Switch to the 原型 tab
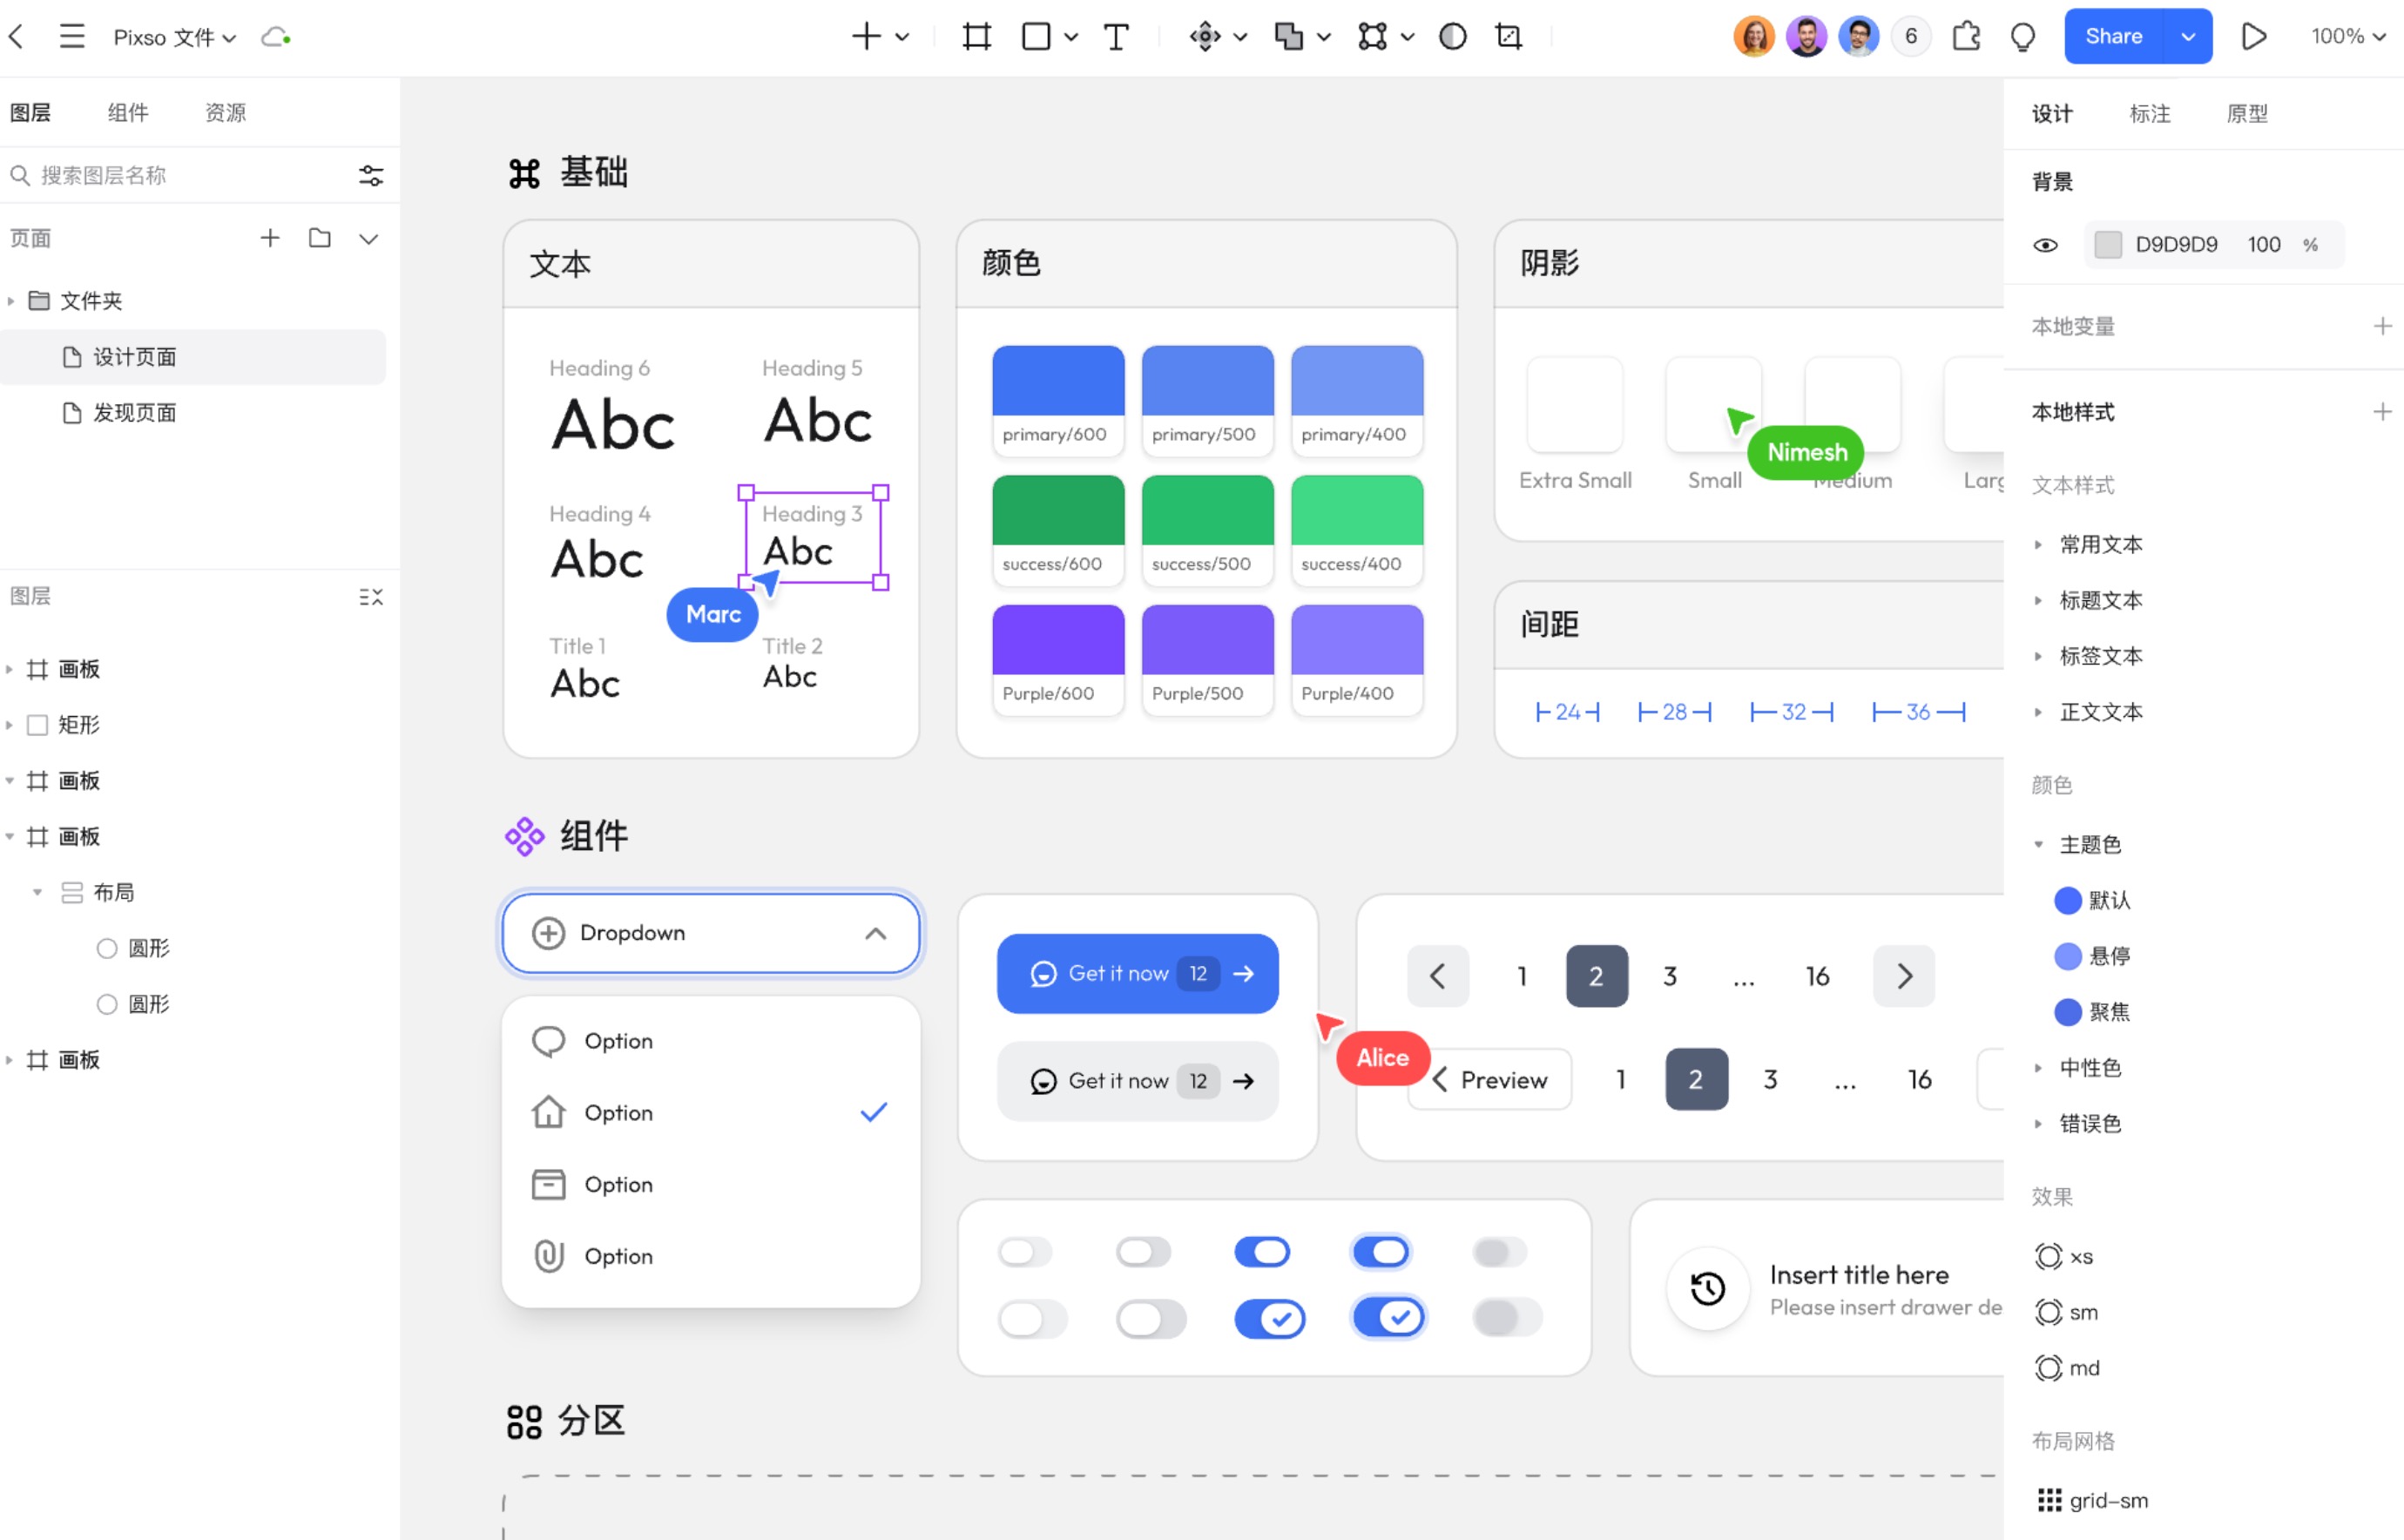The image size is (2404, 1540). click(2247, 114)
